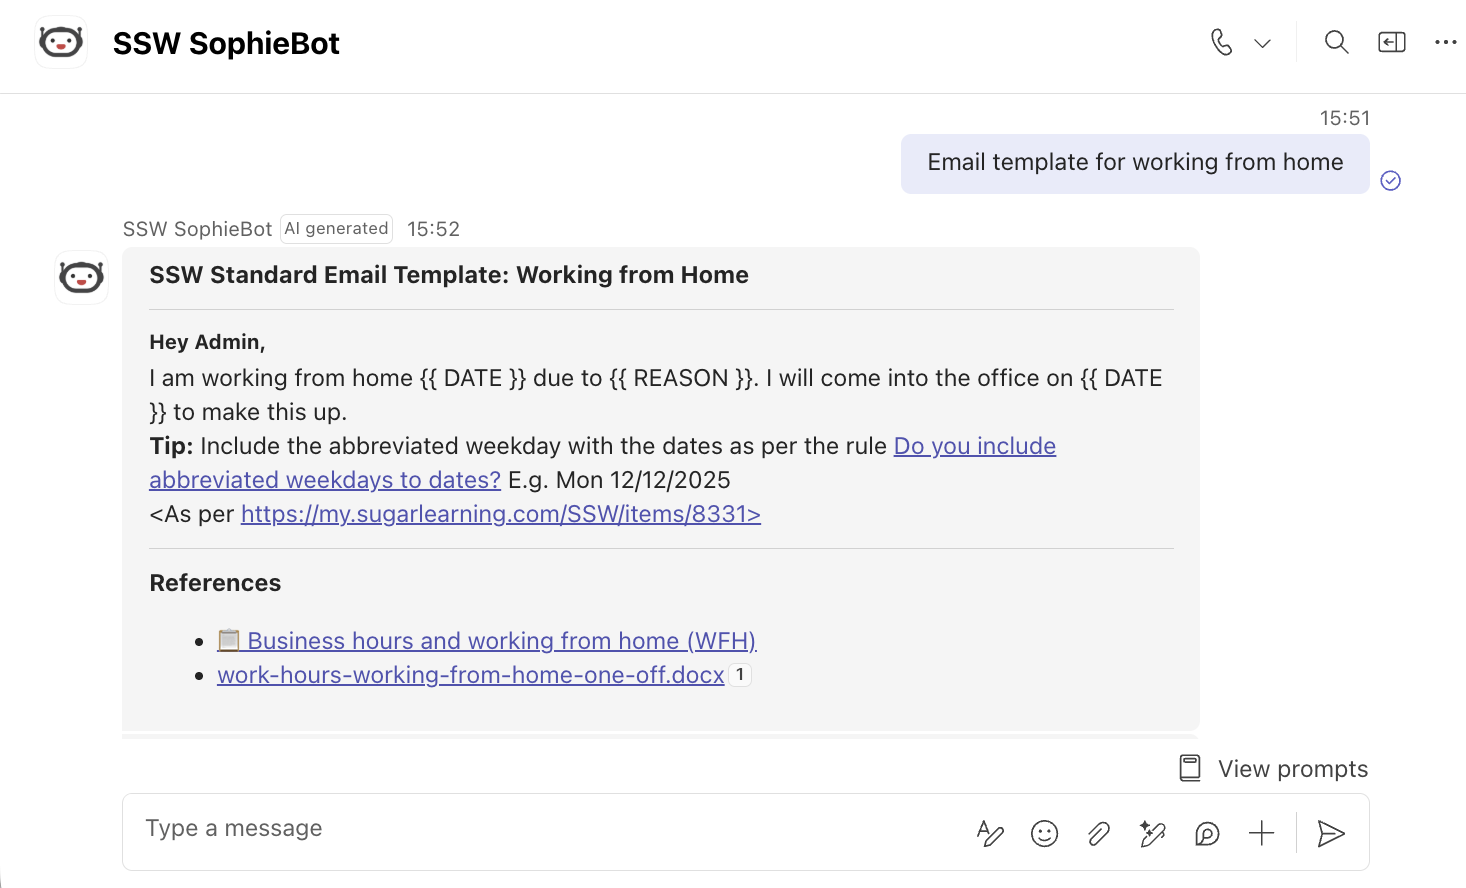The image size is (1466, 888).
Task: Click the 15:52 message timestamp
Action: 433,229
